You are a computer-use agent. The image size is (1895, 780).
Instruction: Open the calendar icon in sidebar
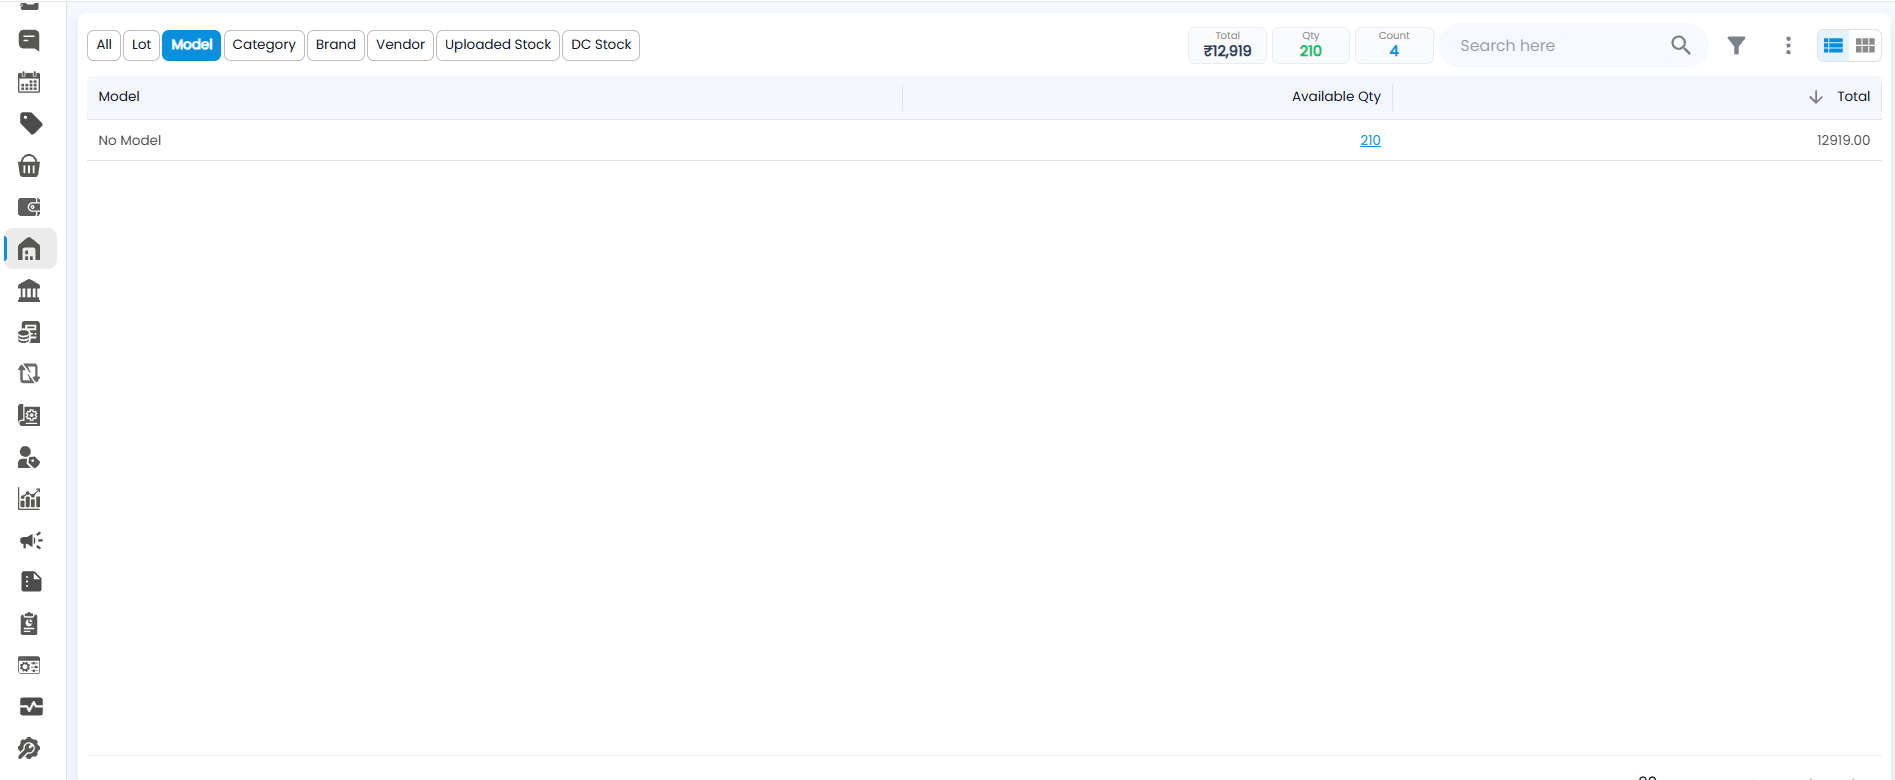pos(30,82)
